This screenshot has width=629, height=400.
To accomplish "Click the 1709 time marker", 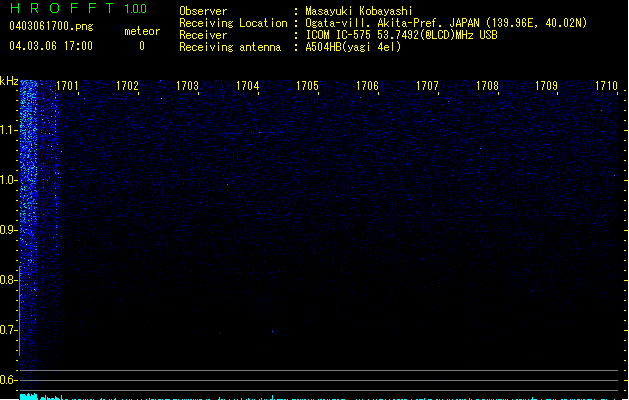I will [x=546, y=86].
